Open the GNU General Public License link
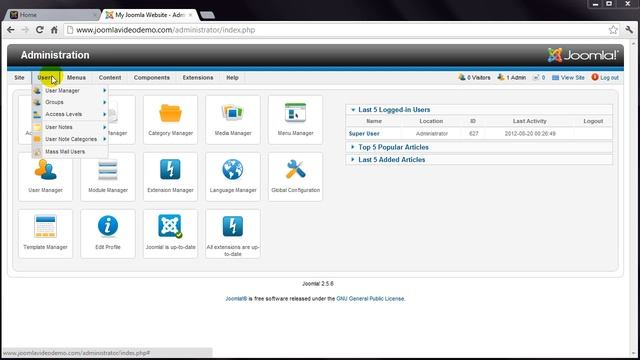The height and width of the screenshot is (360, 640). tap(370, 299)
